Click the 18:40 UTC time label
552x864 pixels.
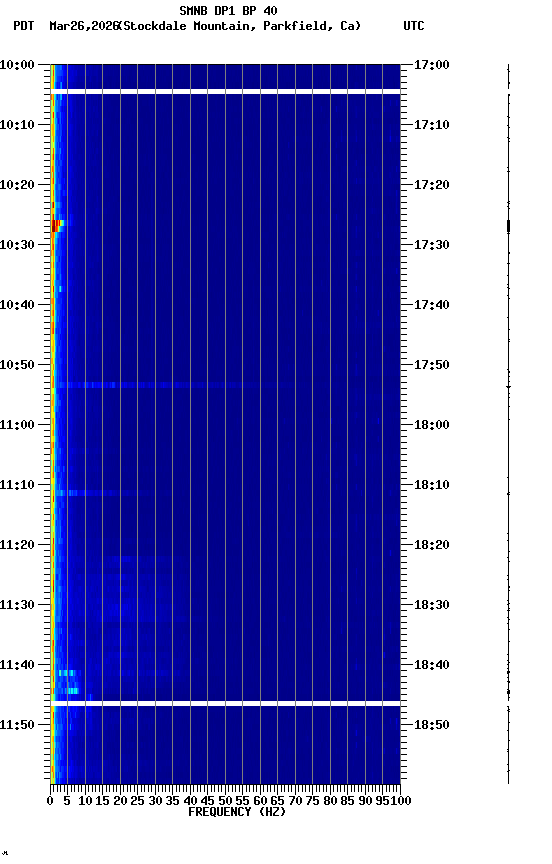432,665
